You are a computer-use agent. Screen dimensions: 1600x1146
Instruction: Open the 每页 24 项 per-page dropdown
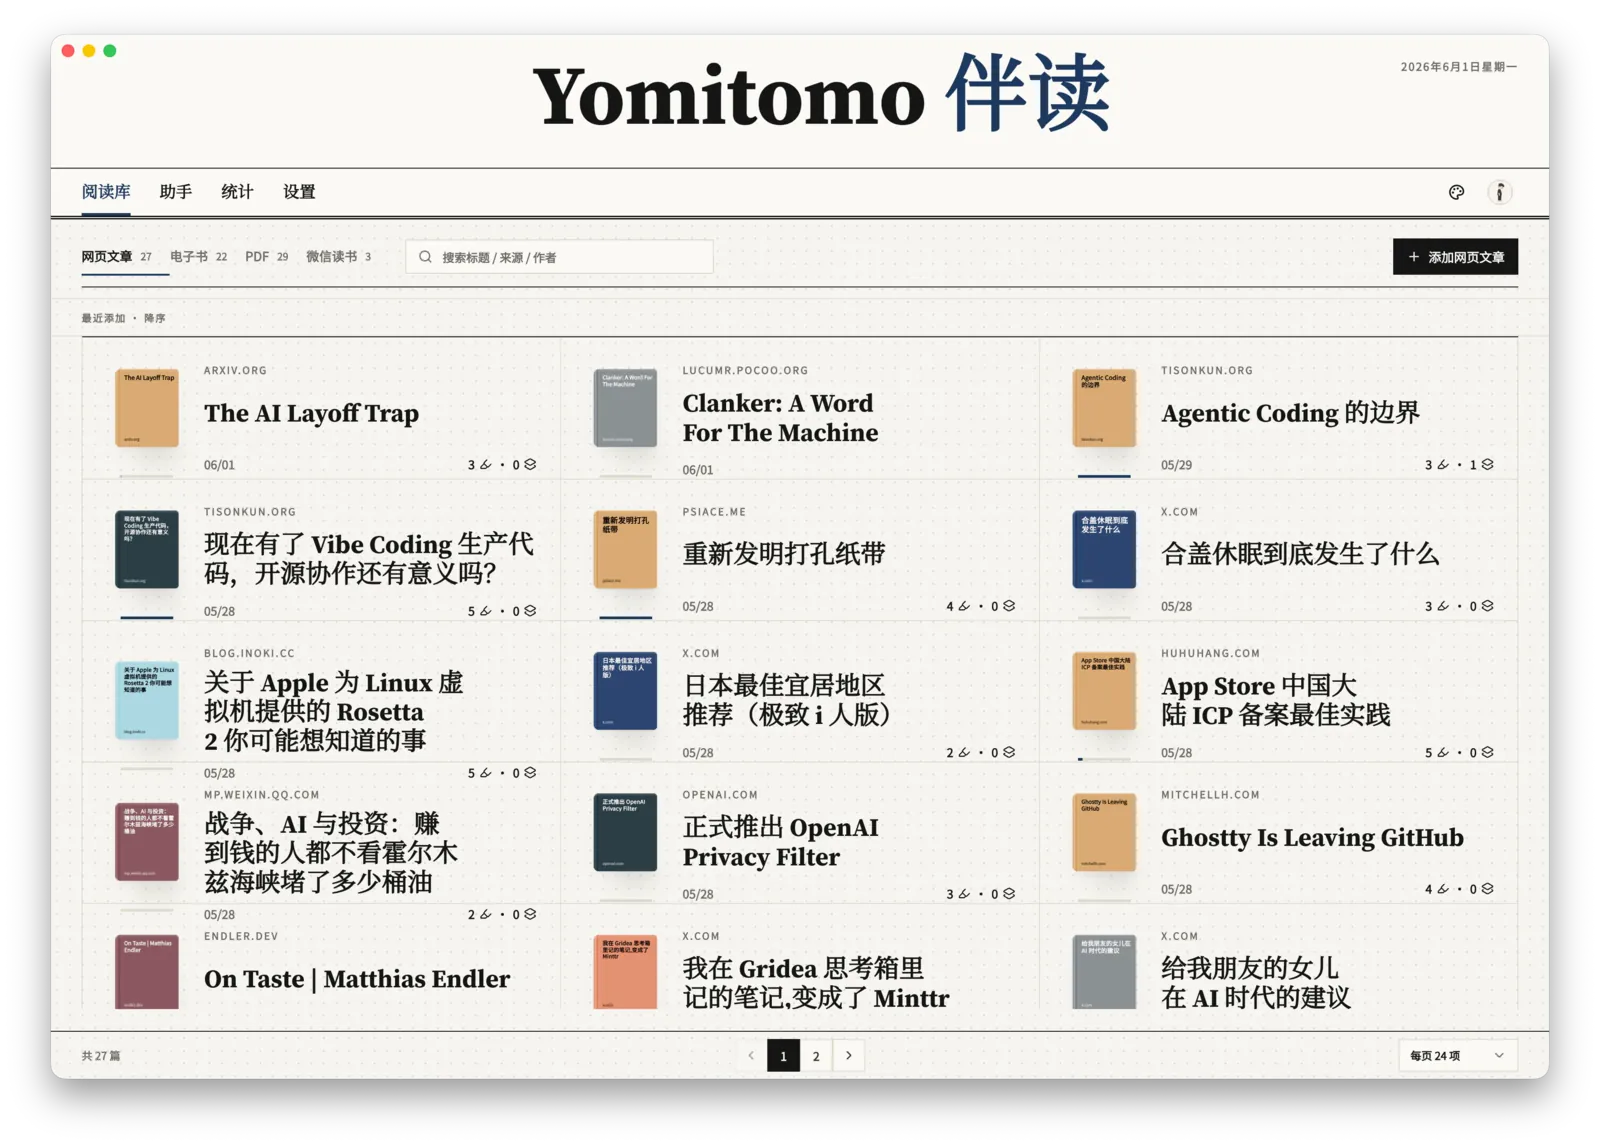pyautogui.click(x=1457, y=1055)
